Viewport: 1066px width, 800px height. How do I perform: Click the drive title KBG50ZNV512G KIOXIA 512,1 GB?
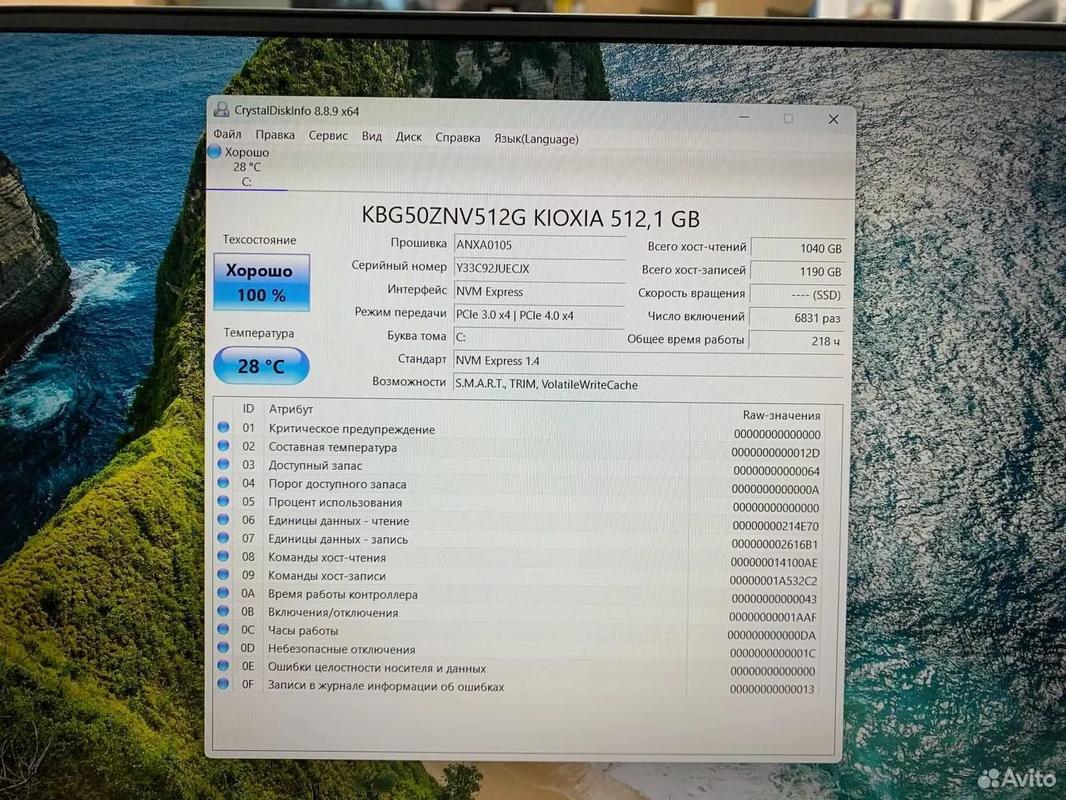(x=530, y=218)
